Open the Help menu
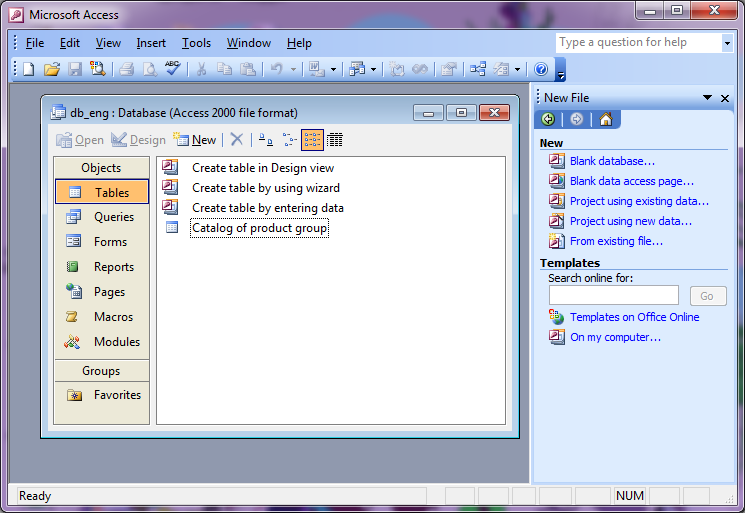745x513 pixels. [299, 43]
